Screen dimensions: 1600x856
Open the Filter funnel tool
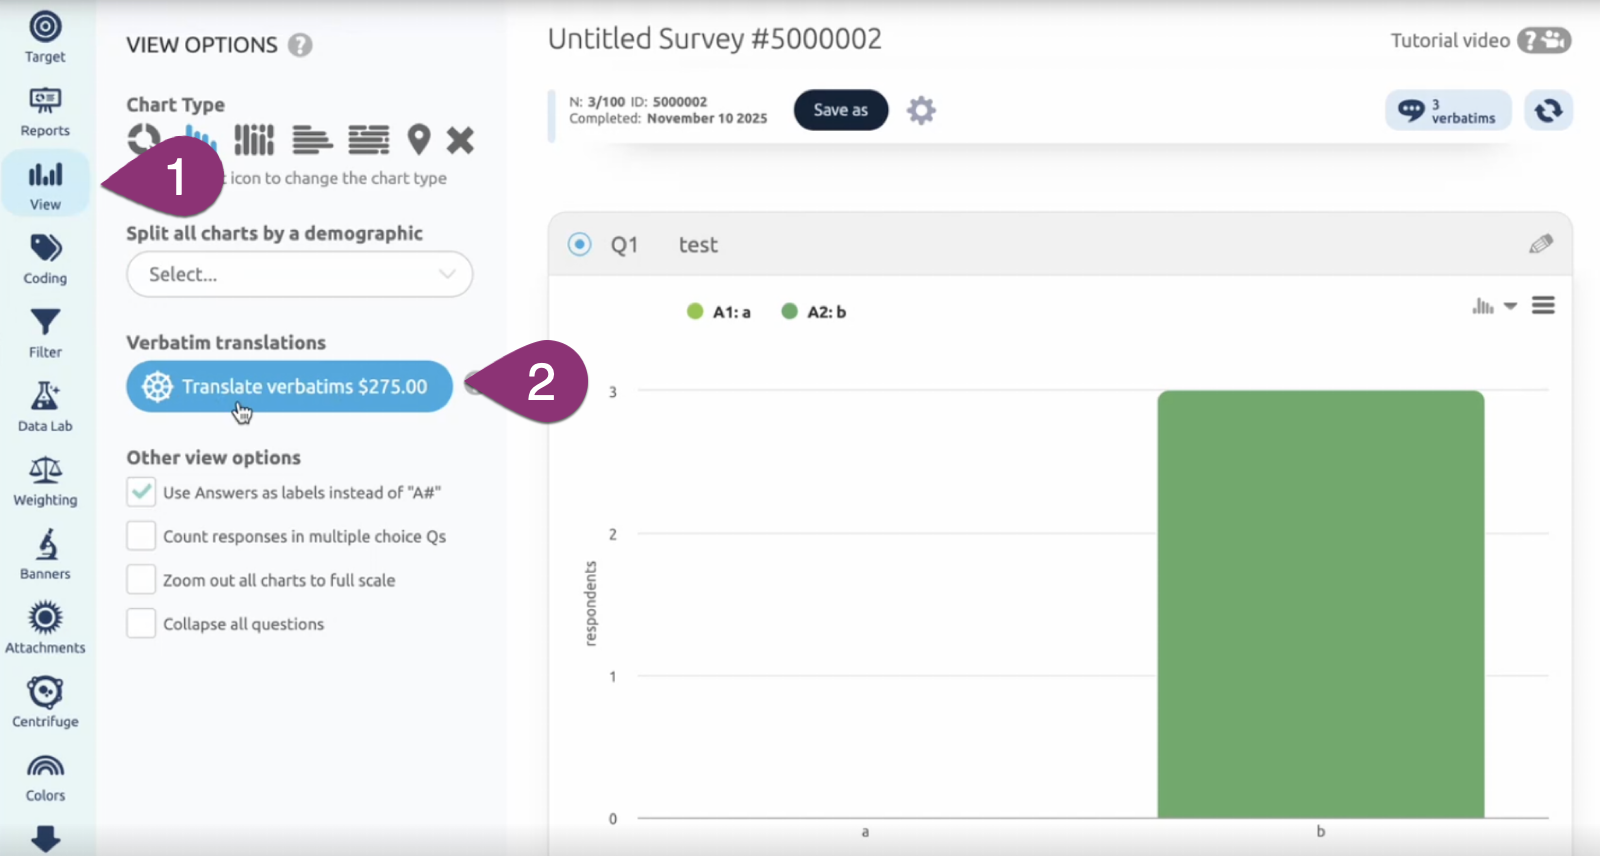[x=45, y=333]
